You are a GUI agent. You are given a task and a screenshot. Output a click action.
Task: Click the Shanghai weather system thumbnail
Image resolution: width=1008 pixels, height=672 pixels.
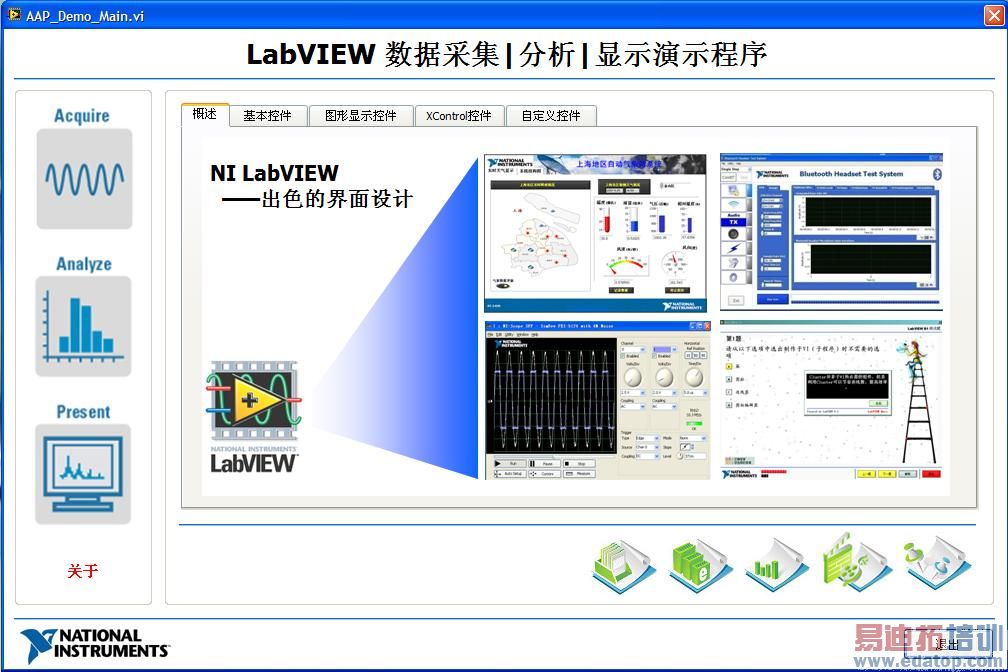(595, 233)
